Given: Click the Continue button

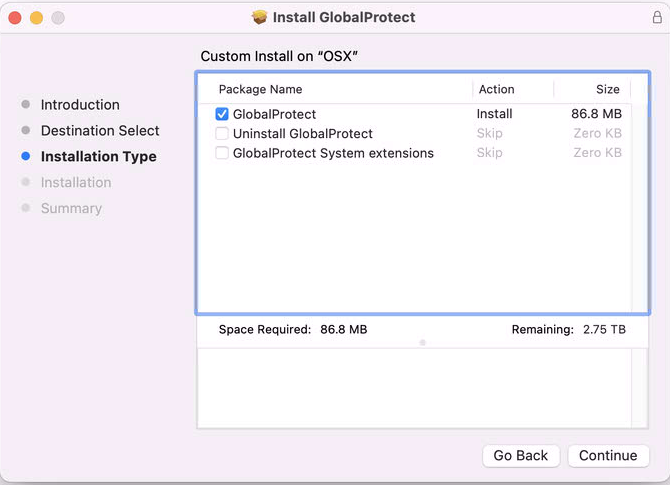Looking at the screenshot, I should 608,456.
